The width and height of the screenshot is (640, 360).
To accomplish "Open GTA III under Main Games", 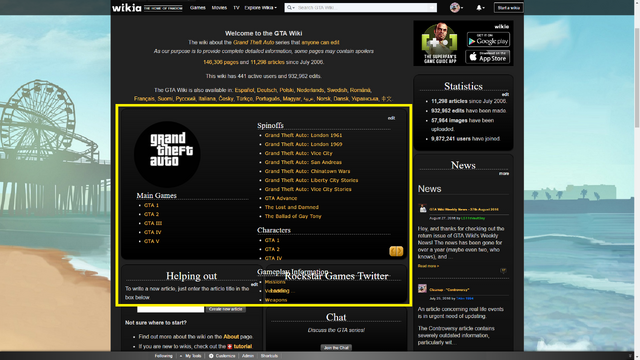I will (153, 223).
